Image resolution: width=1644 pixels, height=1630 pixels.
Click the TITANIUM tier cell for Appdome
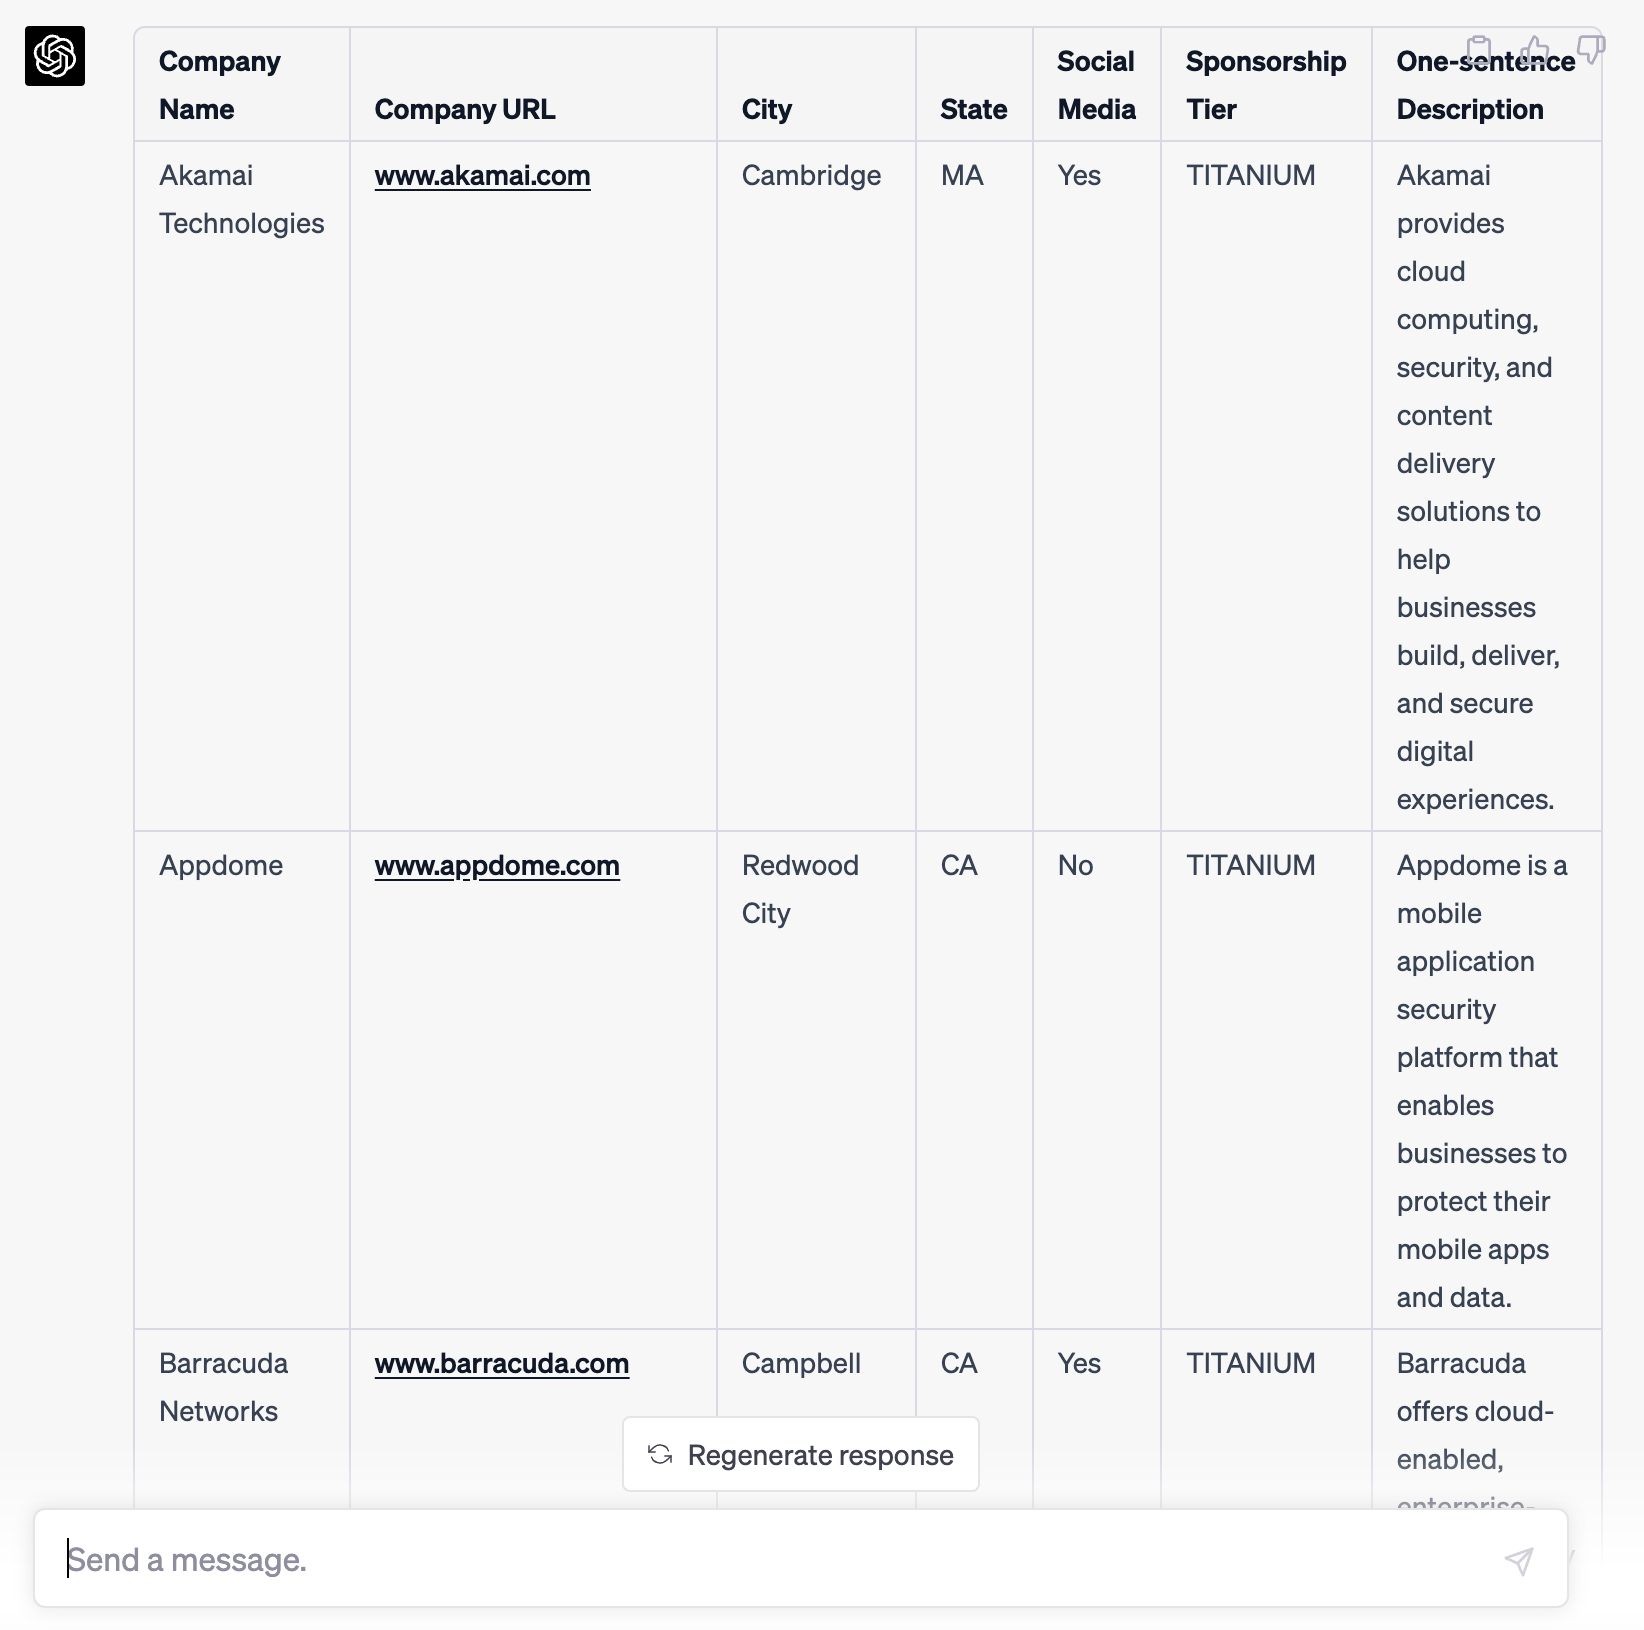(1250, 866)
